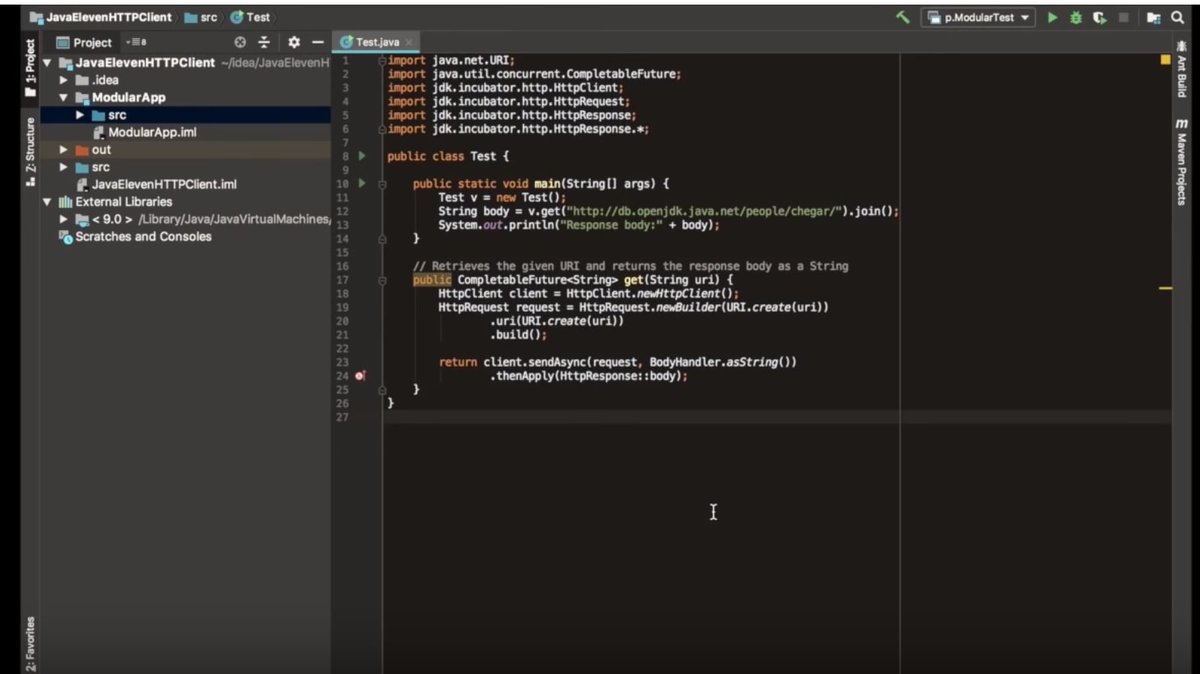Screen dimensions: 1200x674
Task: Close the Test.java editor tab
Action: tap(409, 42)
